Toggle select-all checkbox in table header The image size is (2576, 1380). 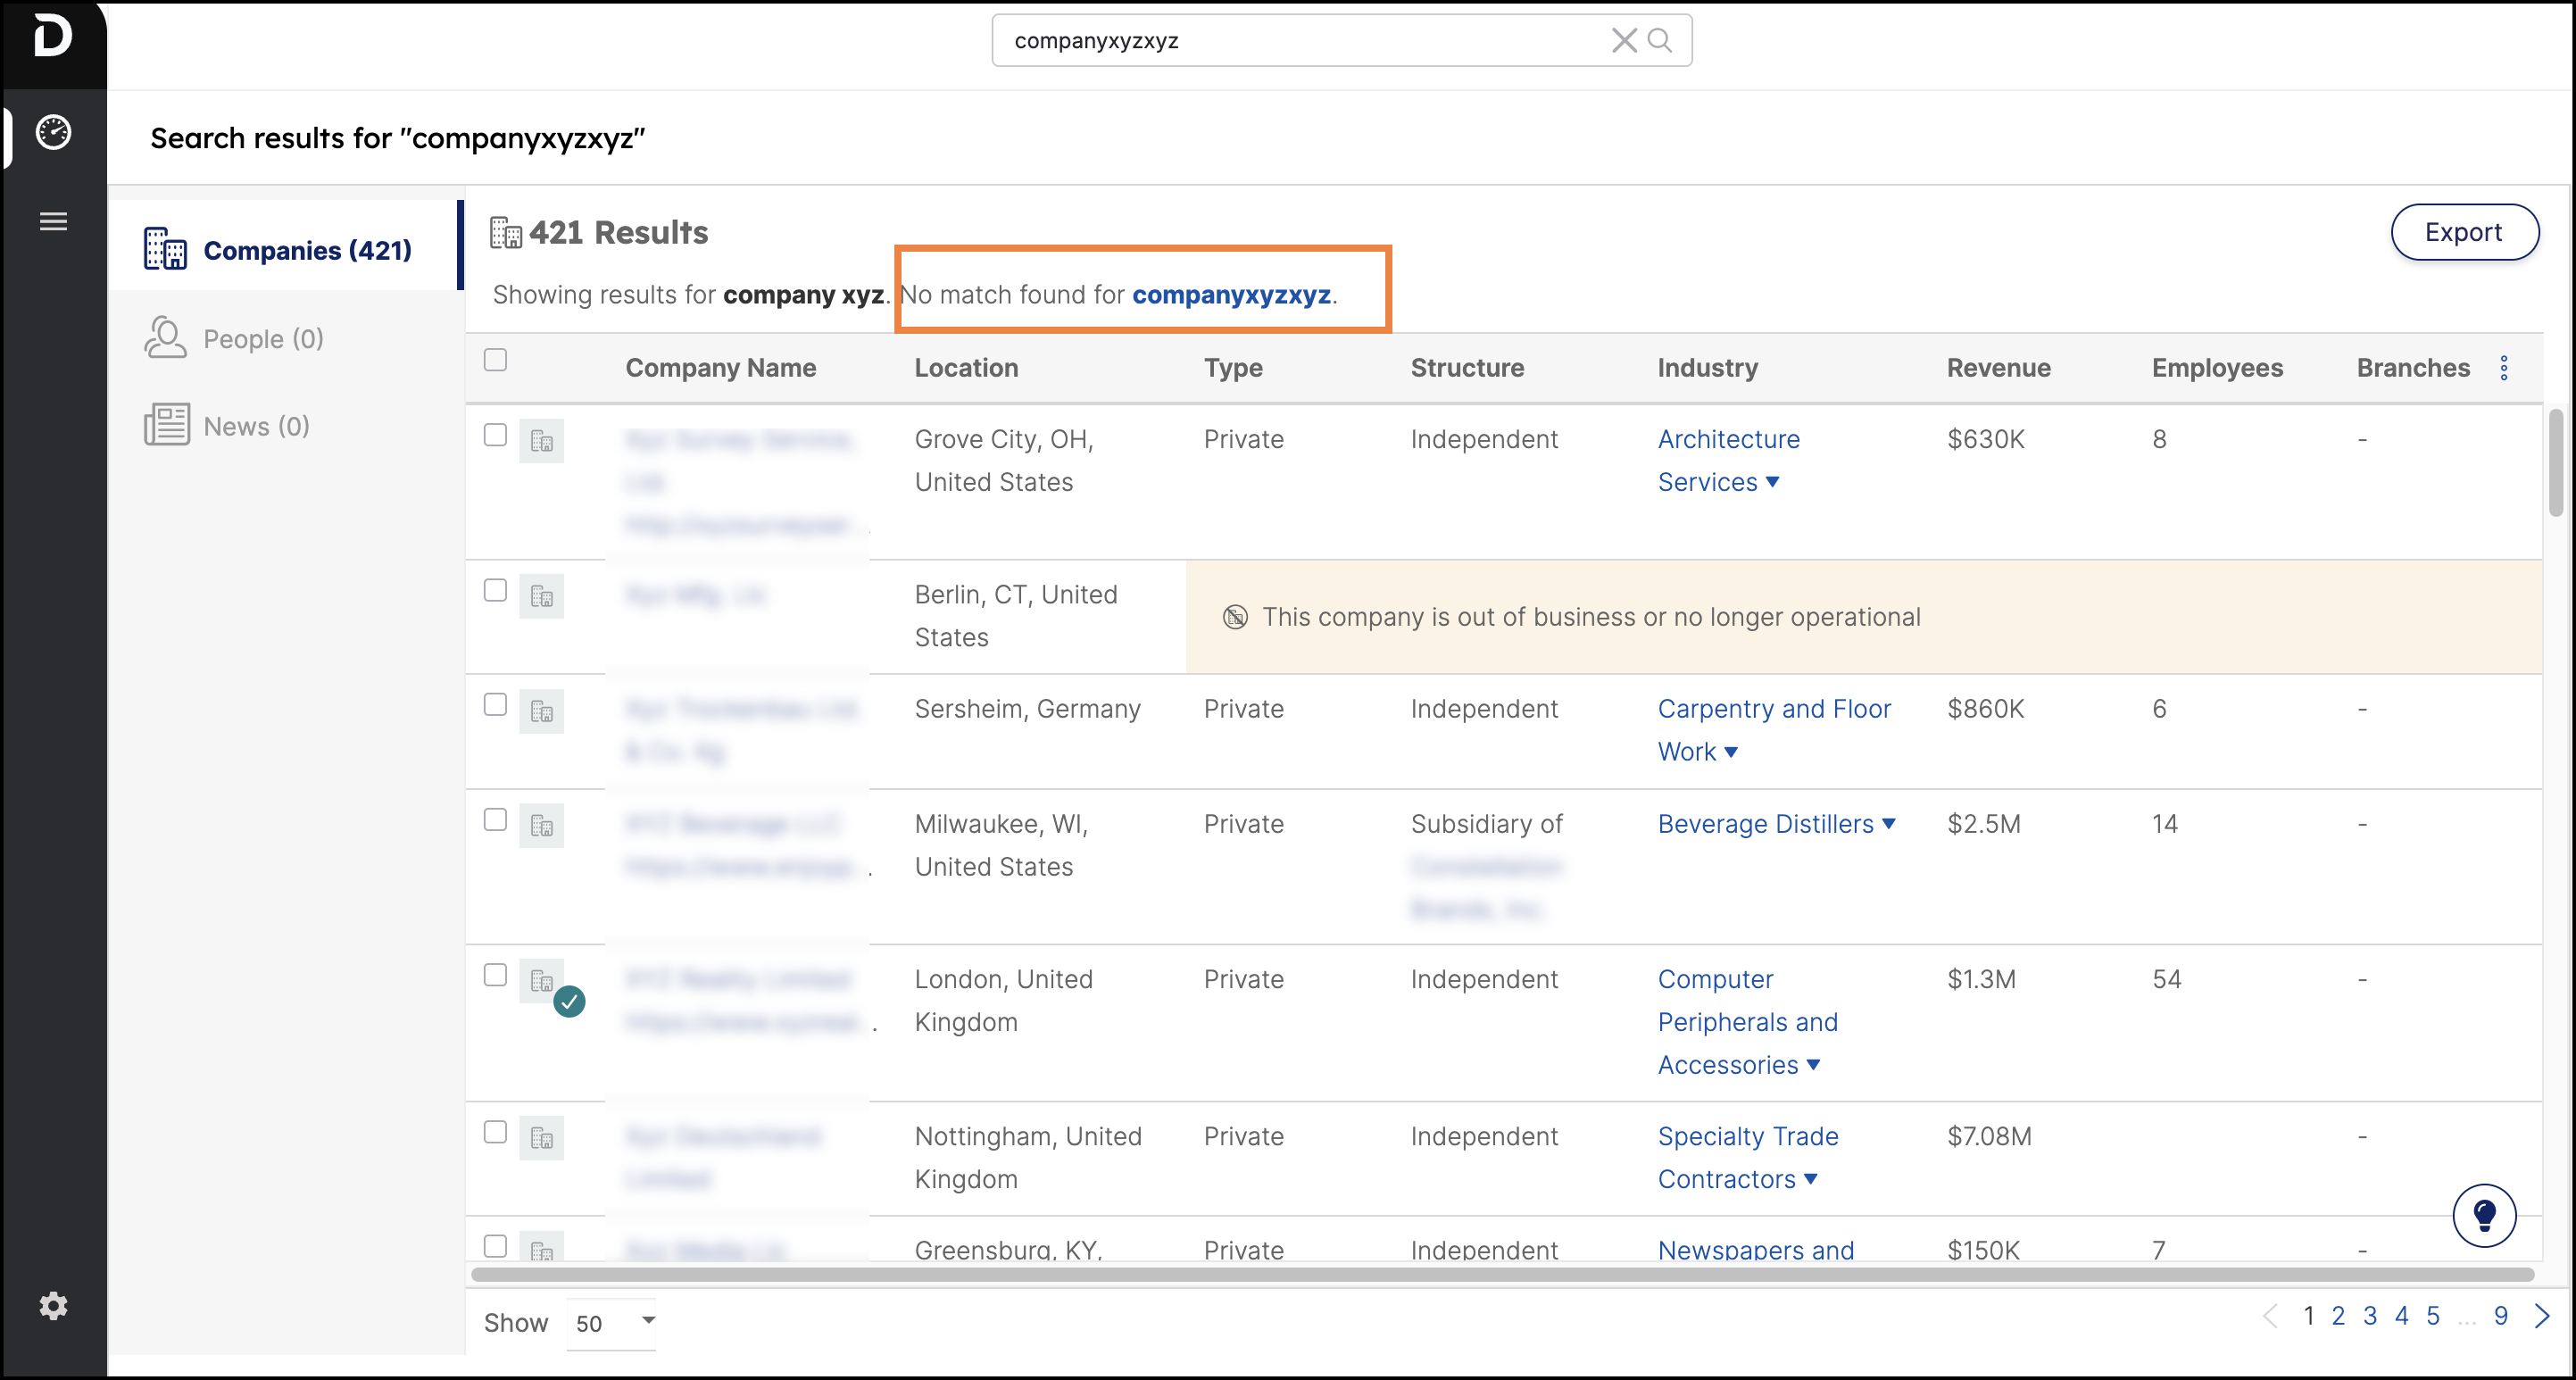pyautogui.click(x=495, y=360)
